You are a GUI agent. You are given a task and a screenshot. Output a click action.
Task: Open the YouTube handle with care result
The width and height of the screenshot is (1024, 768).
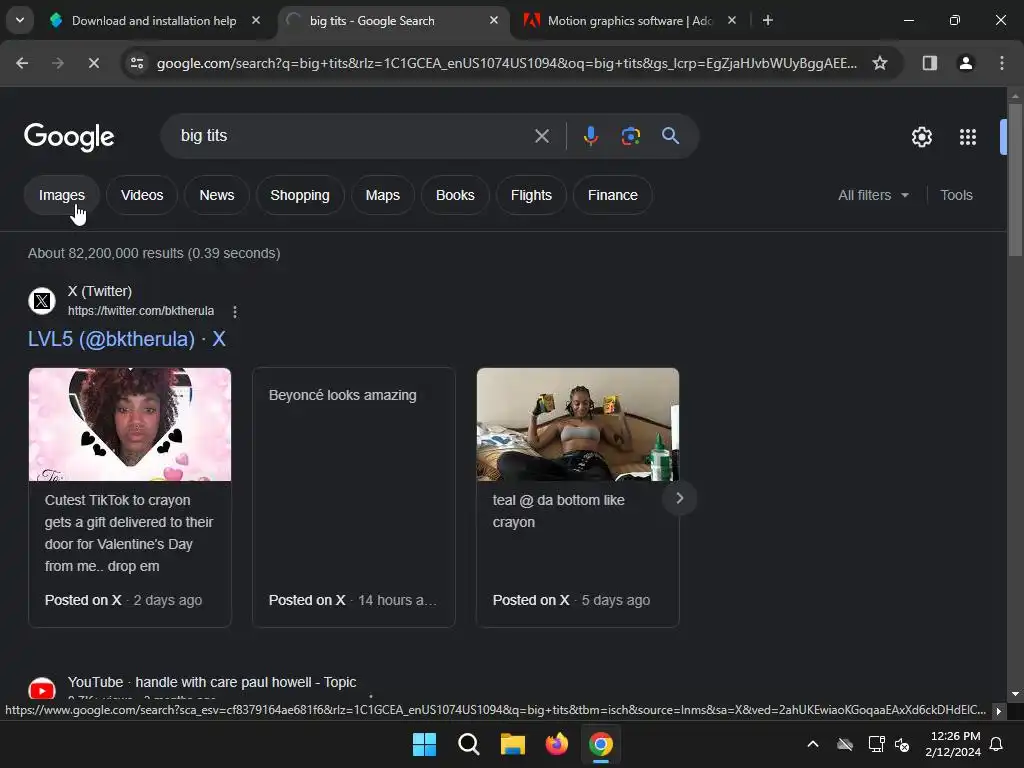[x=212, y=682]
